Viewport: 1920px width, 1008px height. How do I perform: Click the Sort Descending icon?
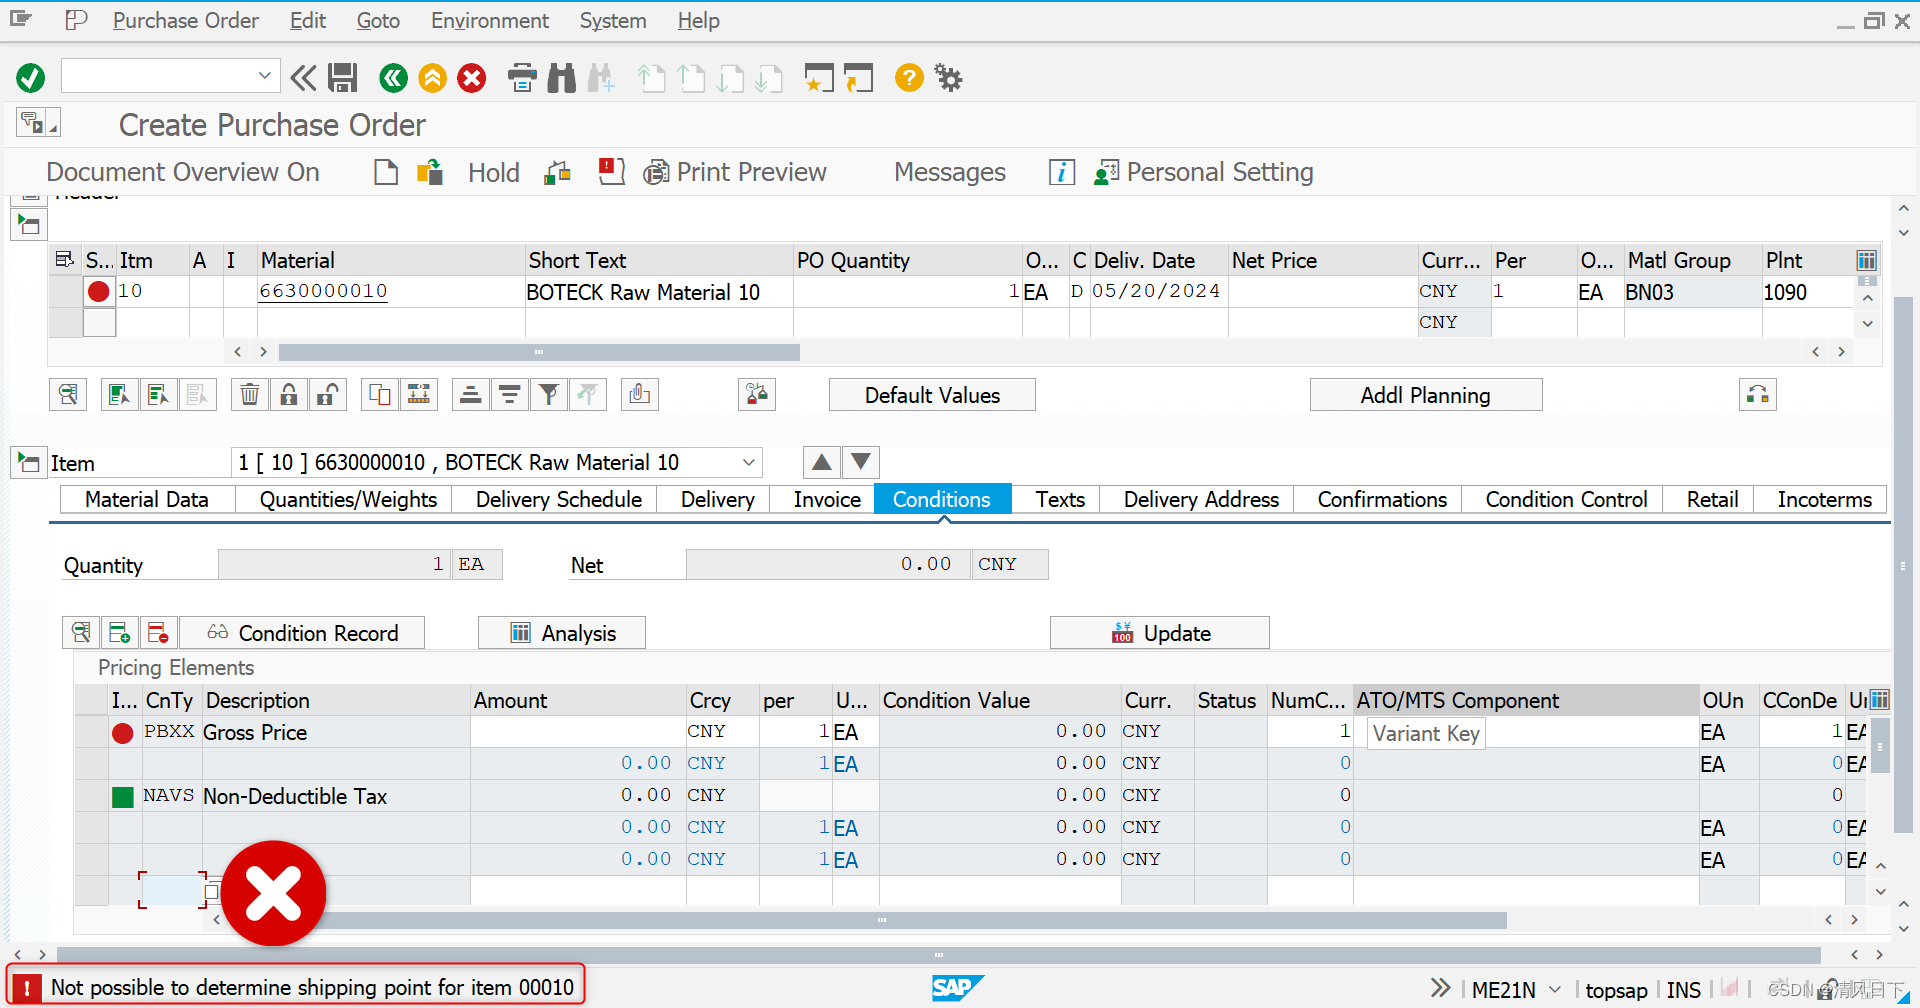point(509,395)
